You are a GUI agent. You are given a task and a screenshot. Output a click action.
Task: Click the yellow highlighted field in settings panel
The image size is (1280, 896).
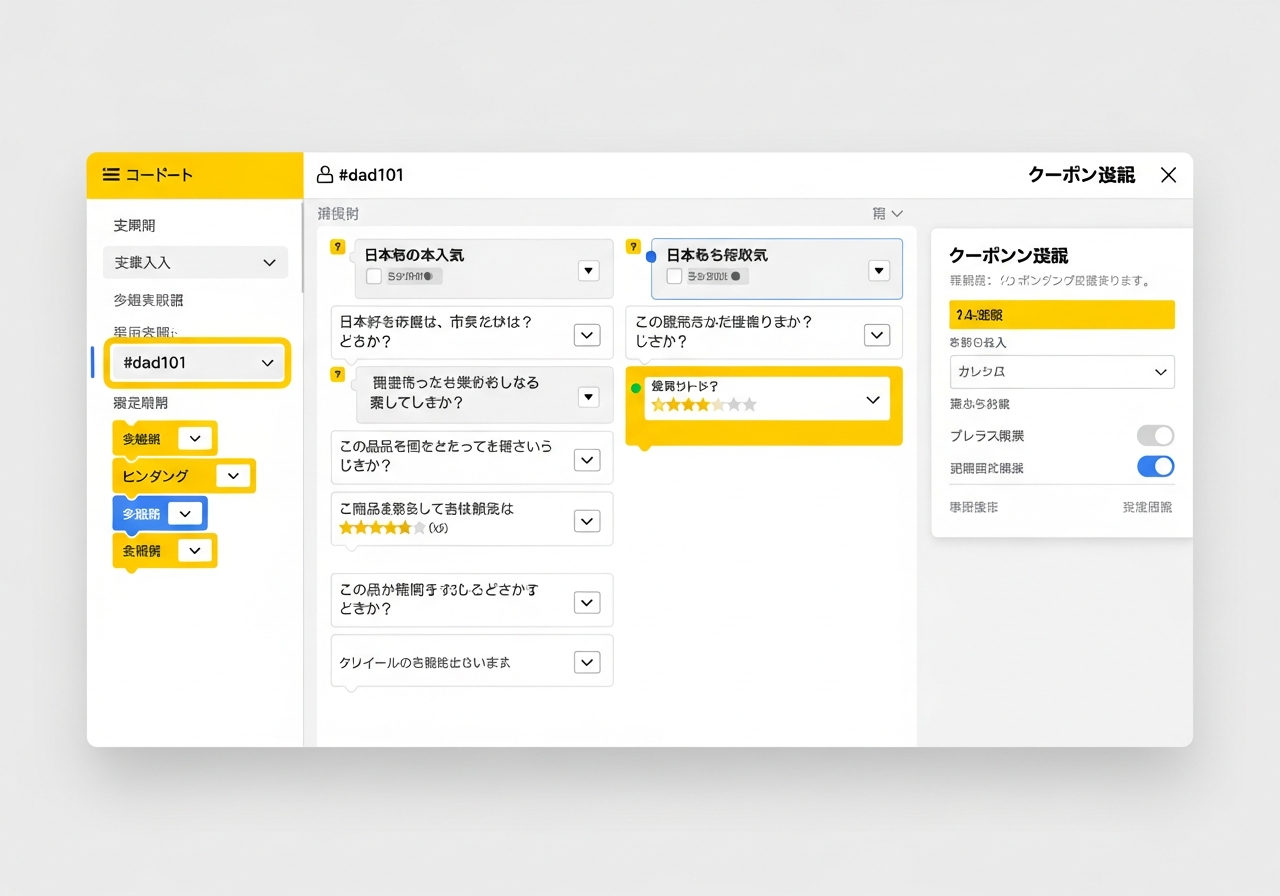[x=1061, y=314]
